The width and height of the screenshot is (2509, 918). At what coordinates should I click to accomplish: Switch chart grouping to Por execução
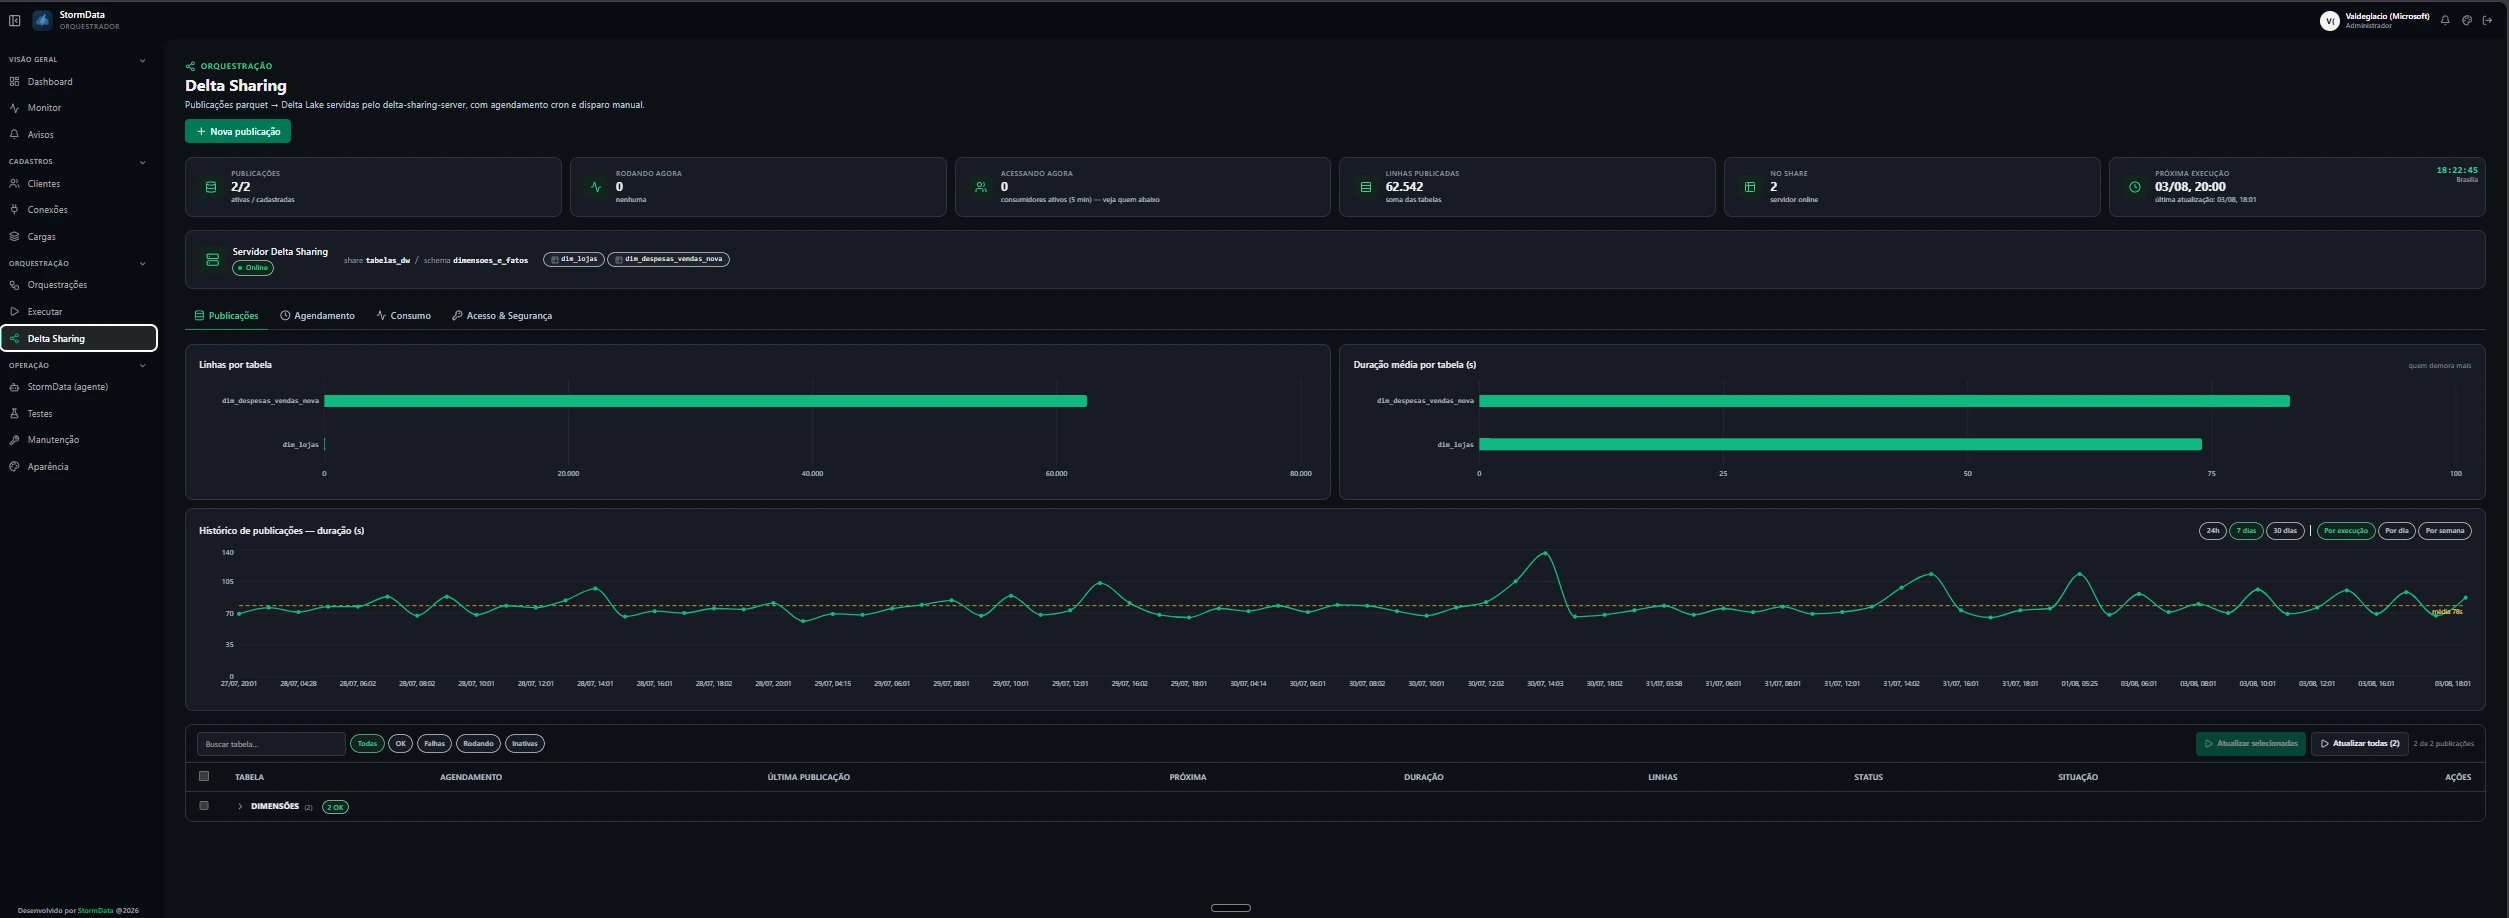[x=2345, y=531]
